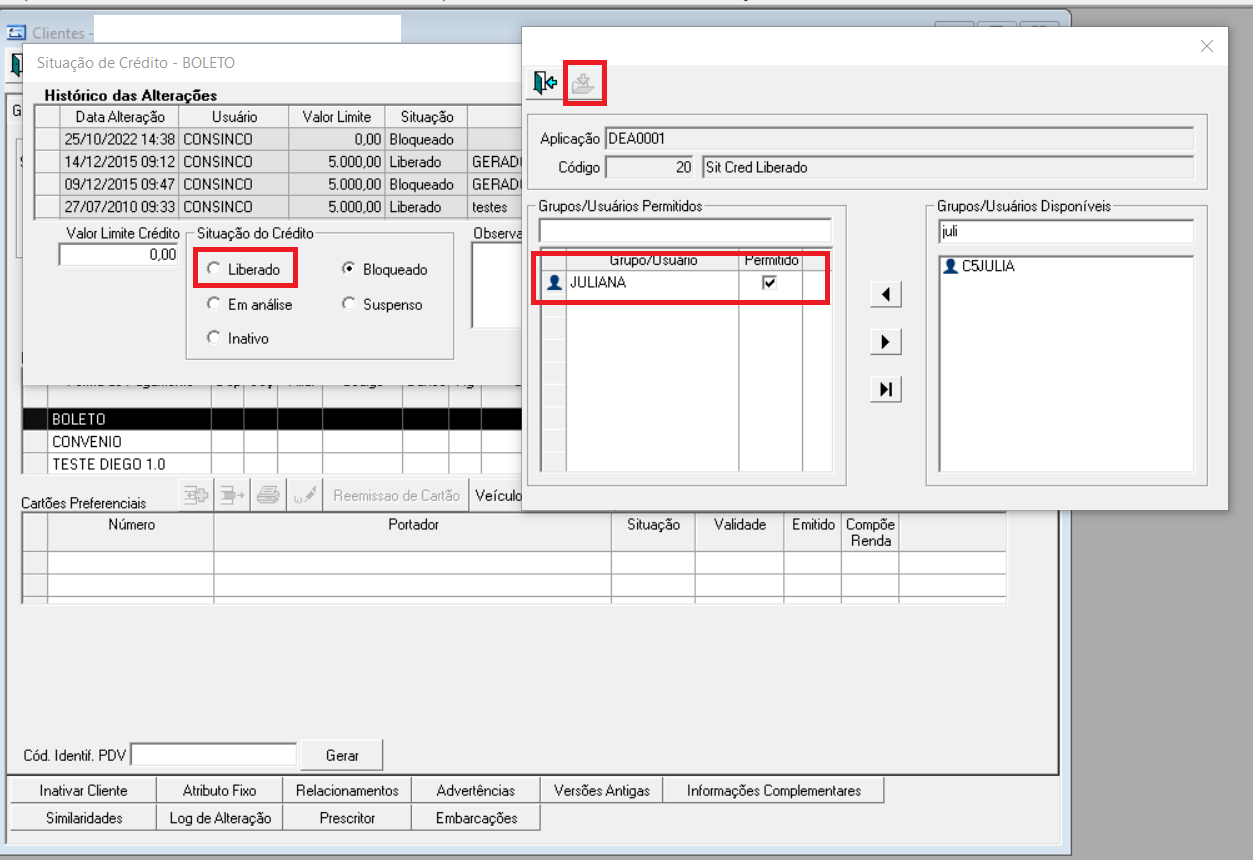Open the Veículo tab
The height and width of the screenshot is (860, 1253).
pyautogui.click(x=497, y=495)
